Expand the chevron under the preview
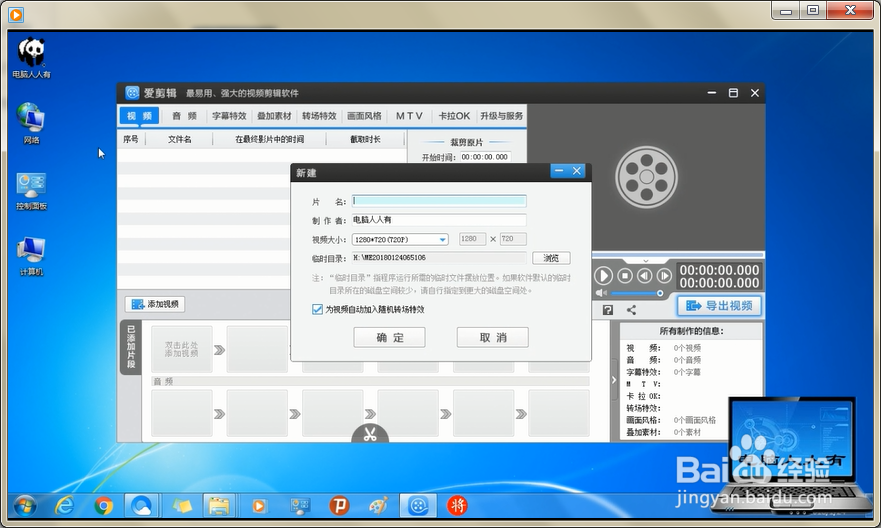881x528 pixels. click(x=646, y=261)
